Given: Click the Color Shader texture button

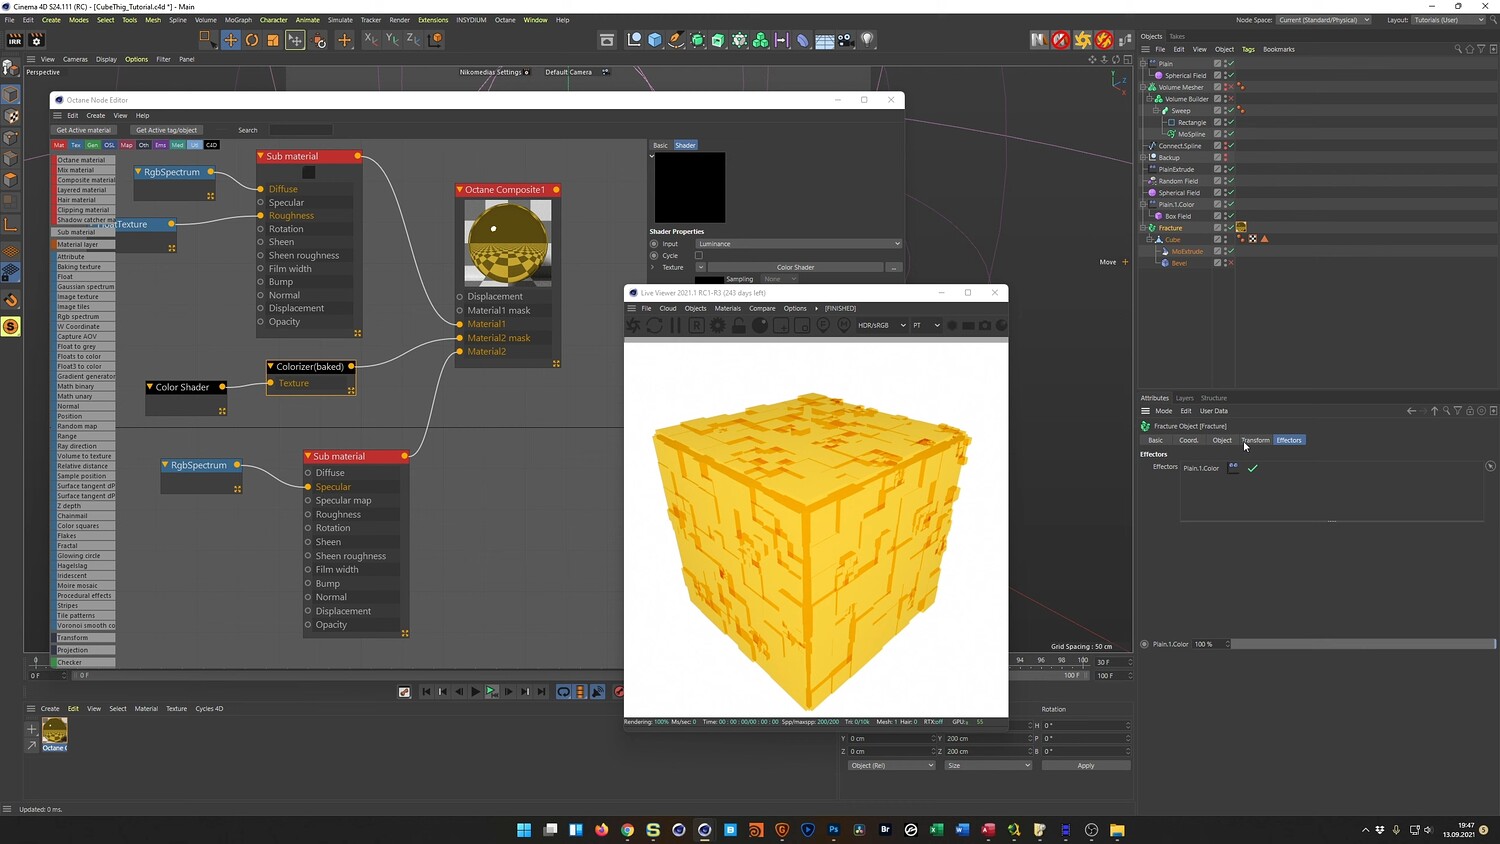Looking at the screenshot, I should point(795,267).
